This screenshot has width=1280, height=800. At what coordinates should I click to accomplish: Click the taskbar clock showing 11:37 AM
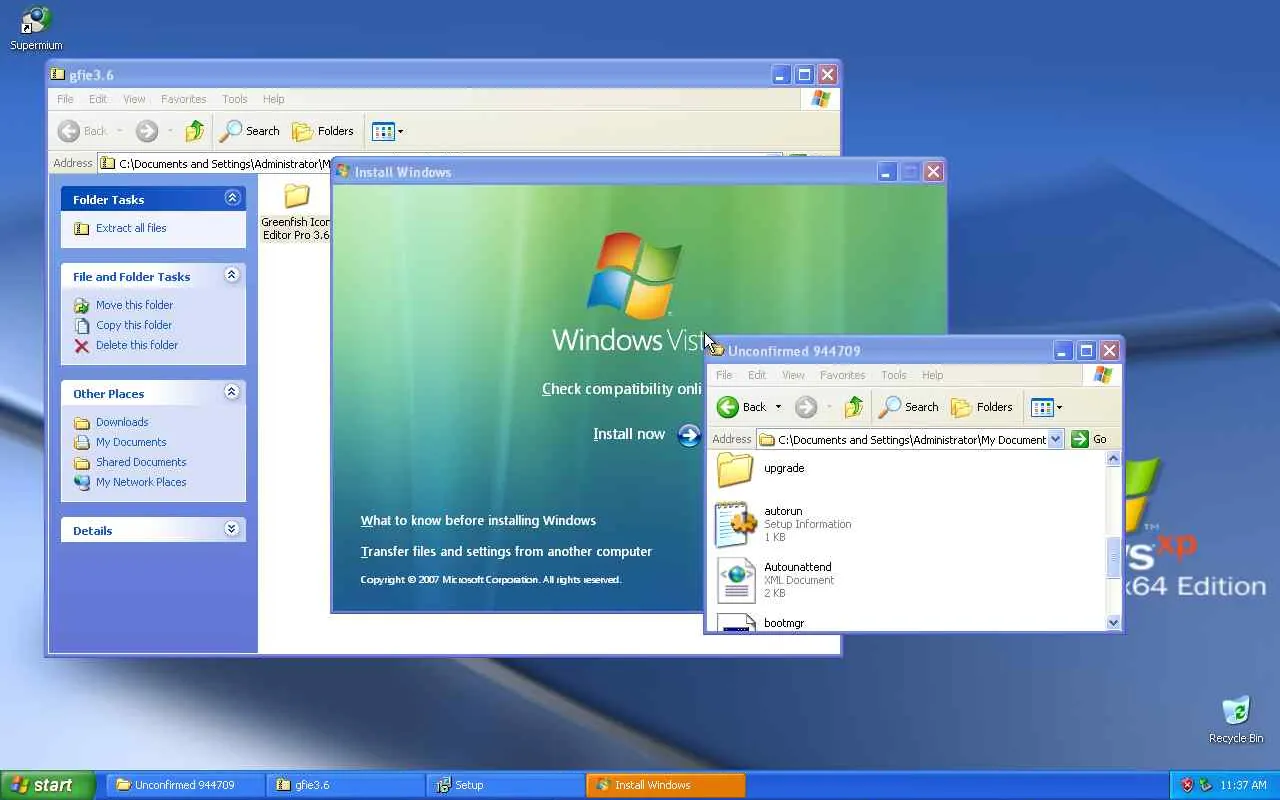tap(1244, 785)
